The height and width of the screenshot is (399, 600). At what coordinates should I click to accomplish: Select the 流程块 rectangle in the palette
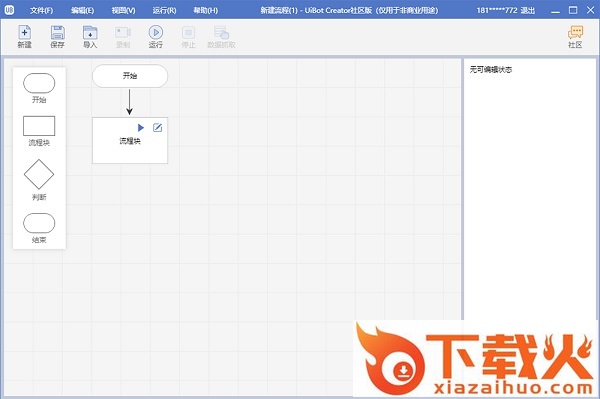coord(39,126)
